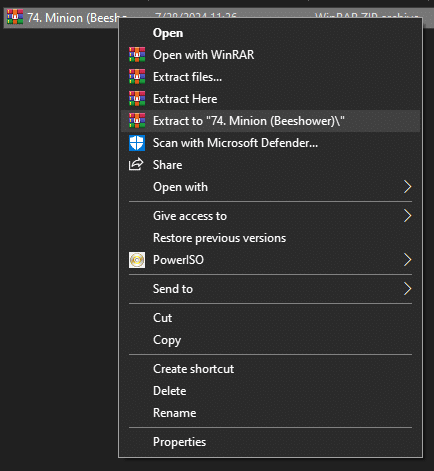Screen dimensions: 434x471
Task: Select the 74. Minion zip file icon
Action: 15,17
